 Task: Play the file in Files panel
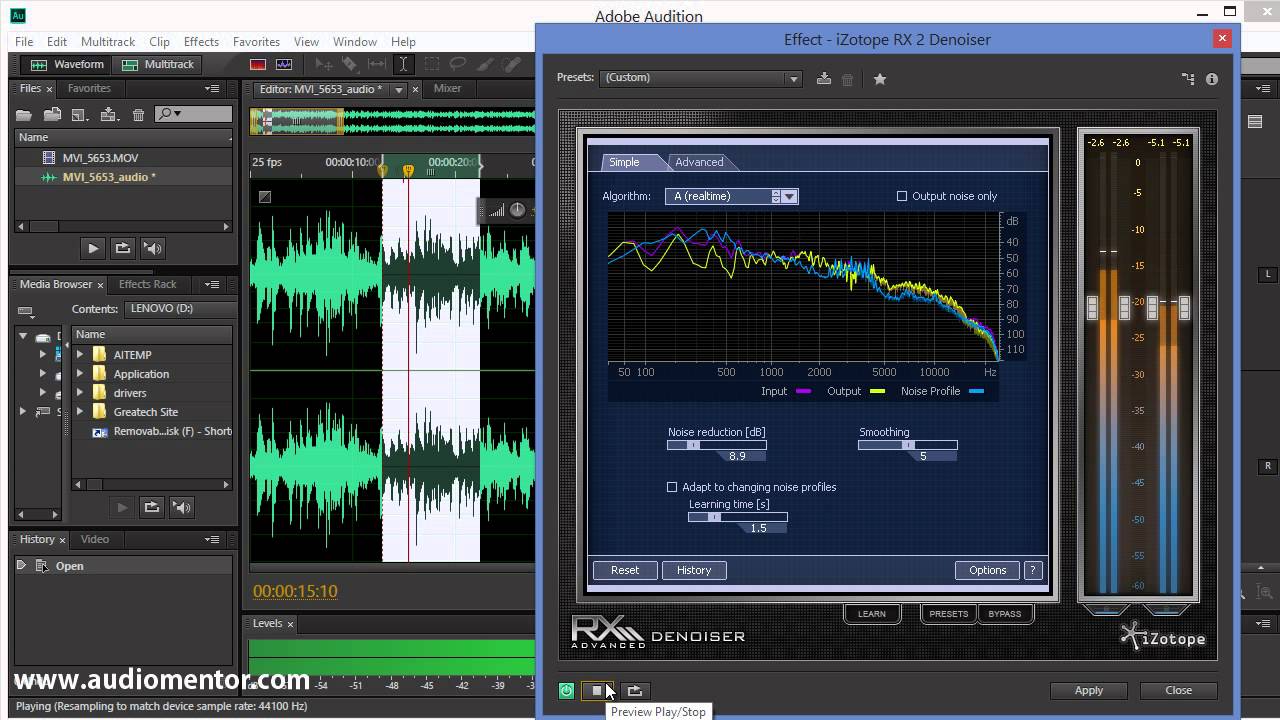point(92,248)
